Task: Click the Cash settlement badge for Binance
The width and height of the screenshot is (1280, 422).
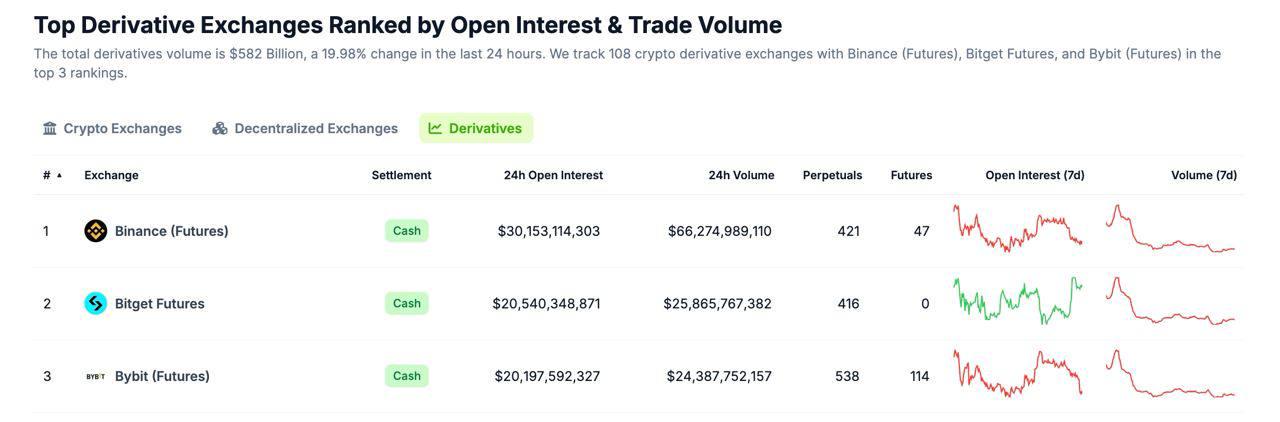Action: 406,231
